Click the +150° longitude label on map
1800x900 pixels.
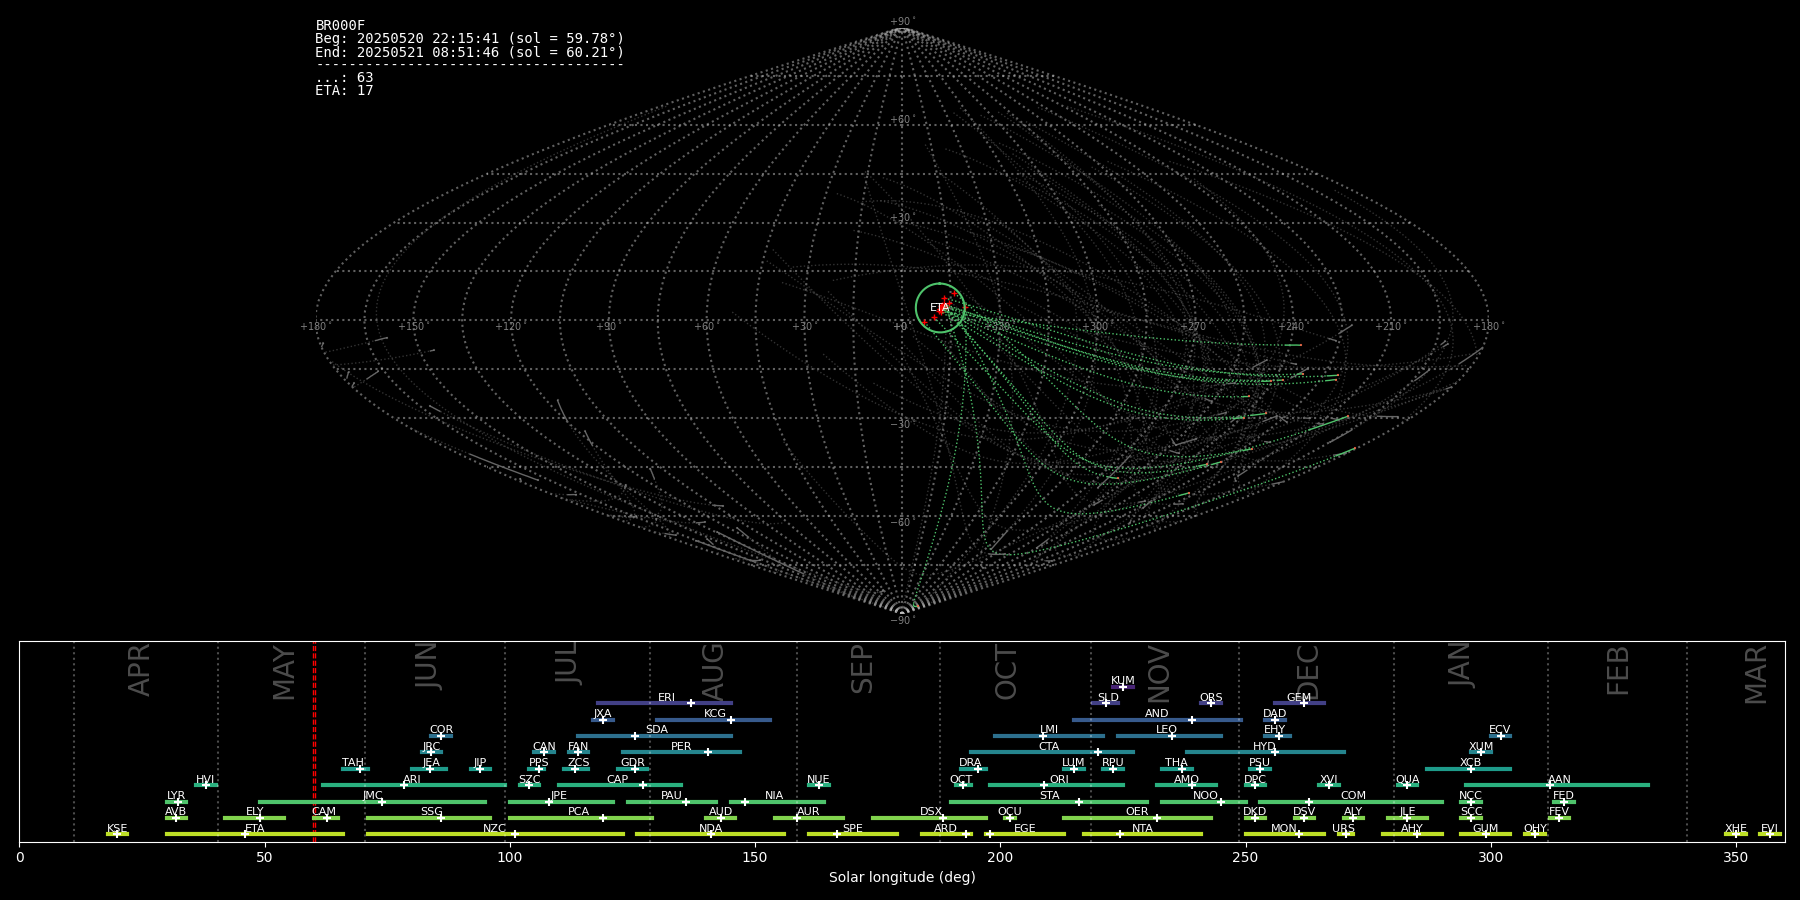point(410,326)
